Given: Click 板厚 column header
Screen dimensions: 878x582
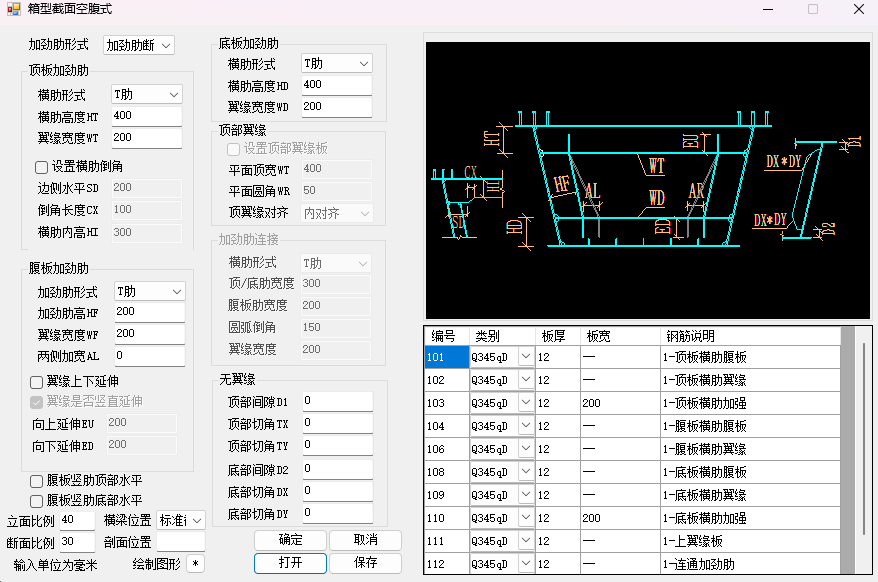Looking at the screenshot, I should [558, 336].
